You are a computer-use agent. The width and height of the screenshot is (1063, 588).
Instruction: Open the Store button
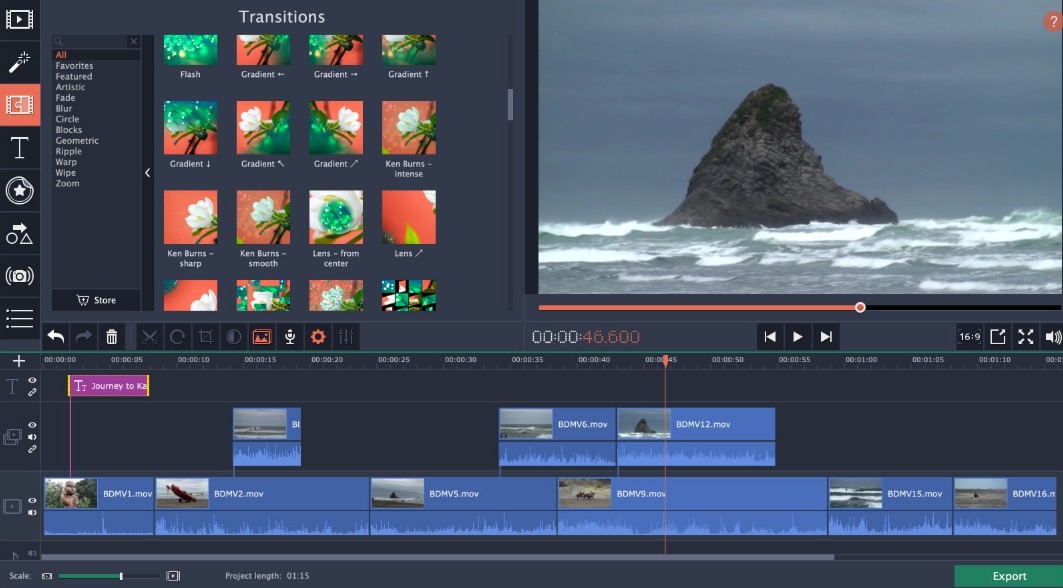coord(96,300)
